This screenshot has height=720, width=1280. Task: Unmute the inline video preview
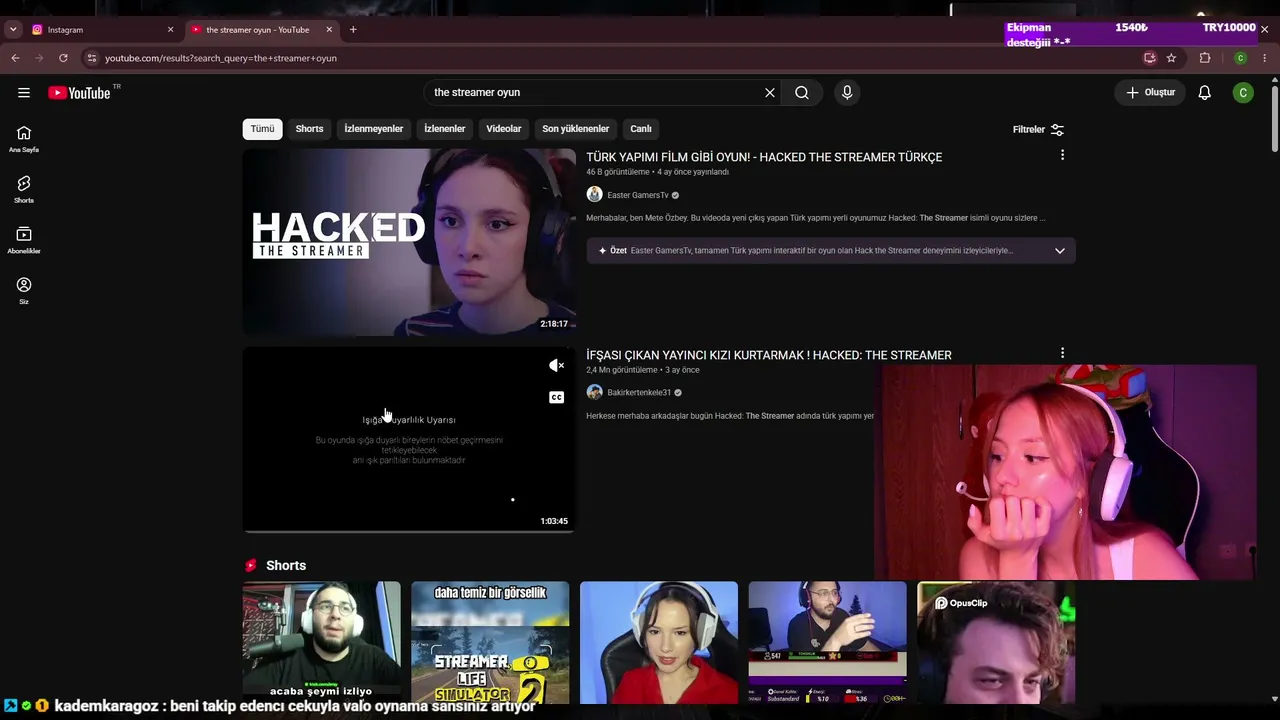(557, 366)
